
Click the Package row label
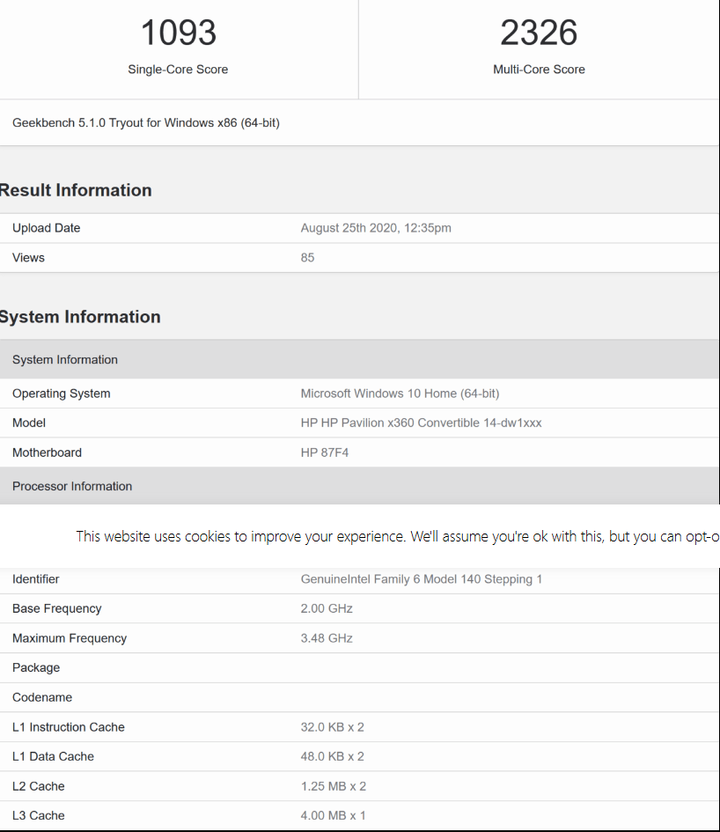(36, 668)
